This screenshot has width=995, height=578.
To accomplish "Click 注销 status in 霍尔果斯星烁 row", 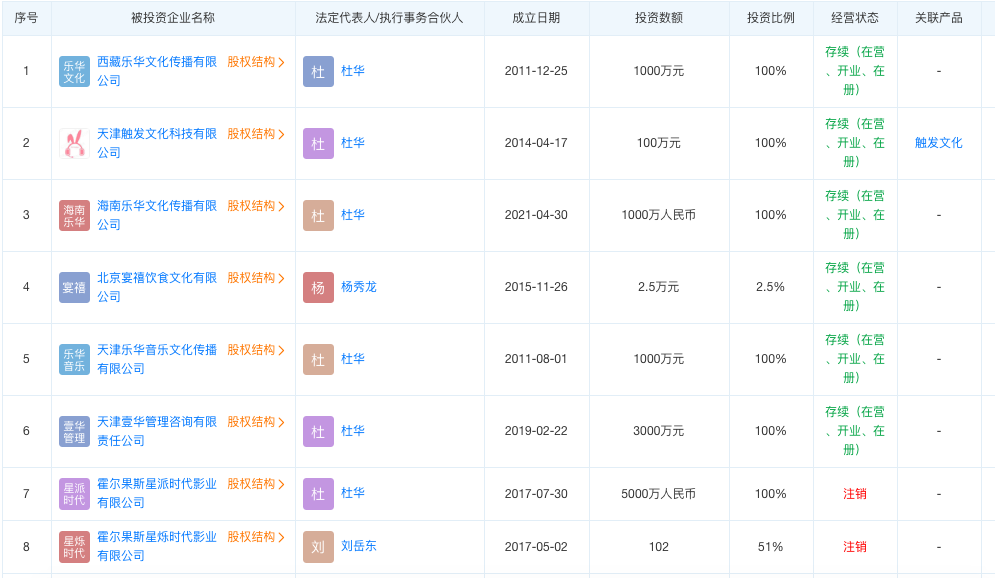I will 855,546.
